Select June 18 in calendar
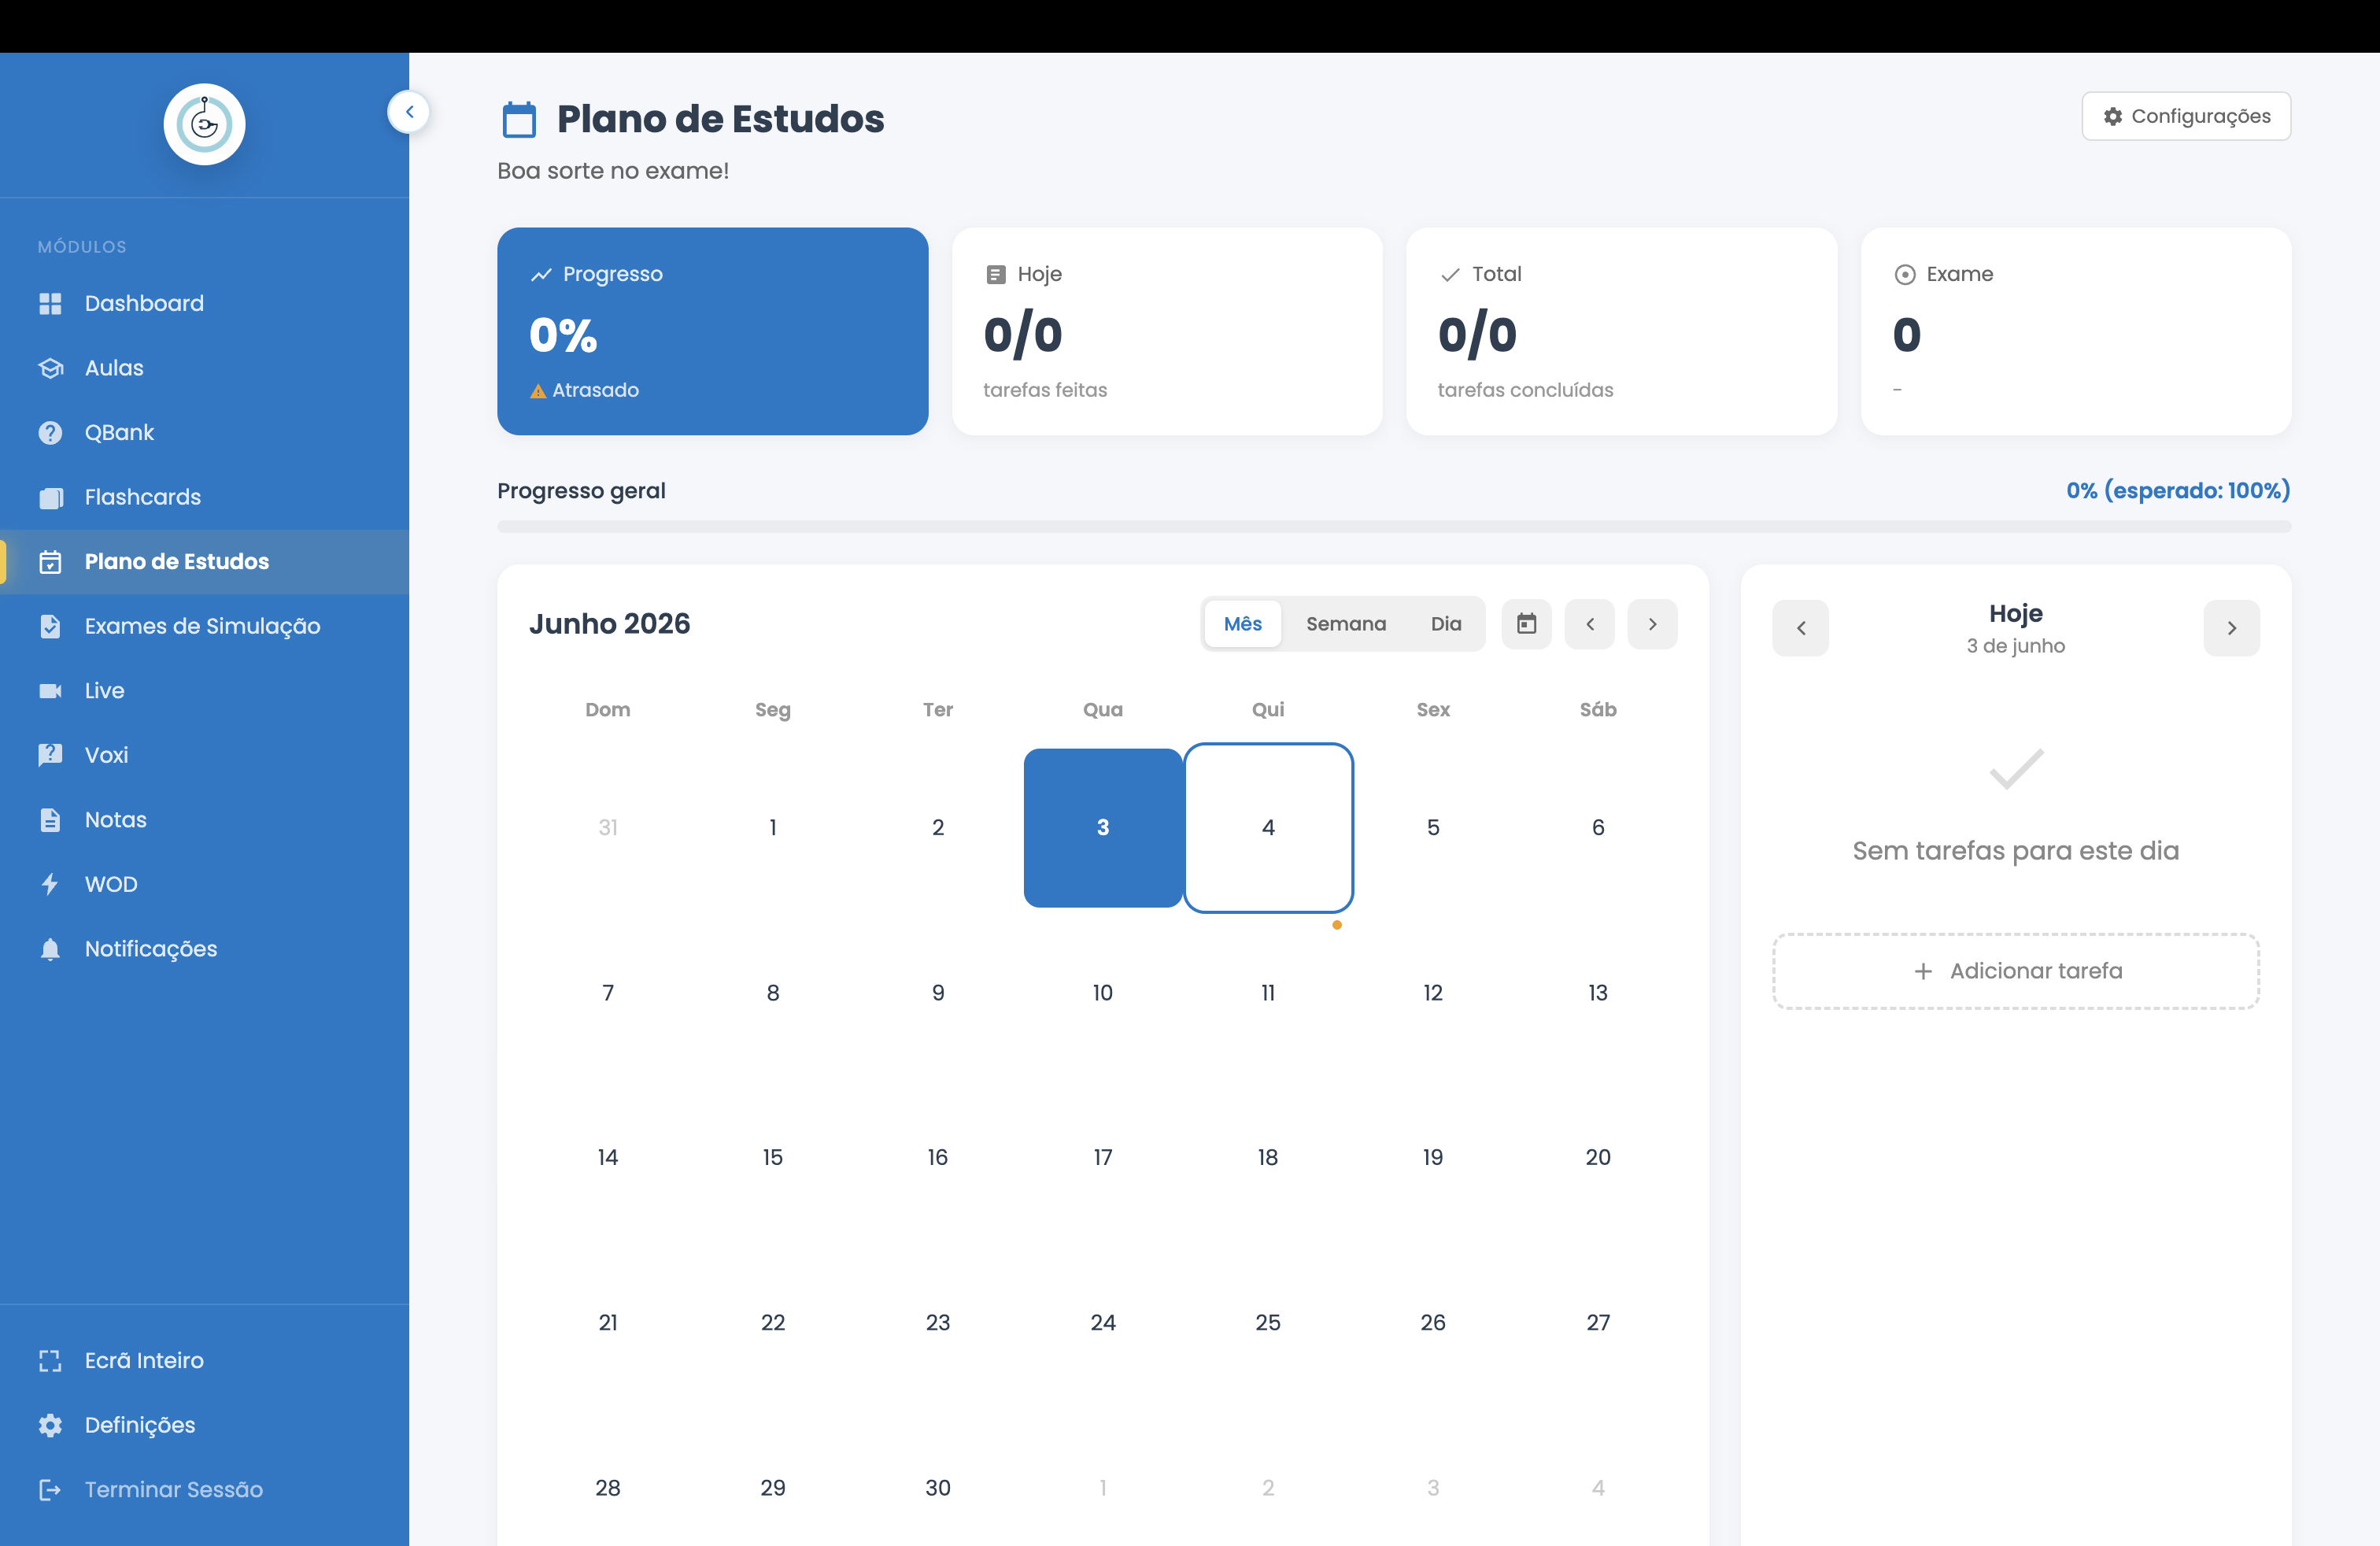 [x=1267, y=1157]
